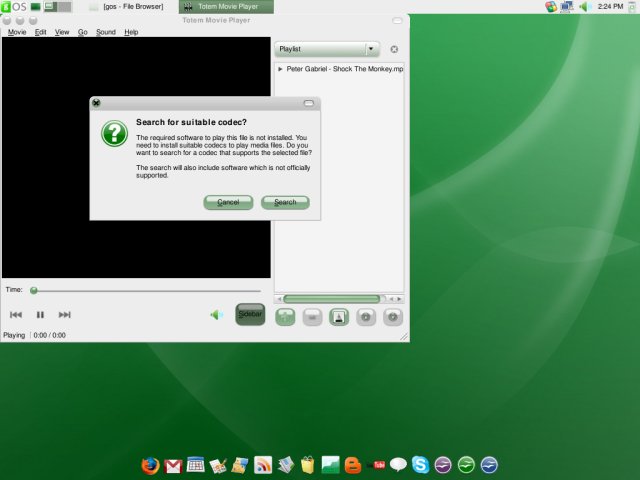Click the network monitor tray icon
This screenshot has width=640, height=480.
(x=567, y=7)
